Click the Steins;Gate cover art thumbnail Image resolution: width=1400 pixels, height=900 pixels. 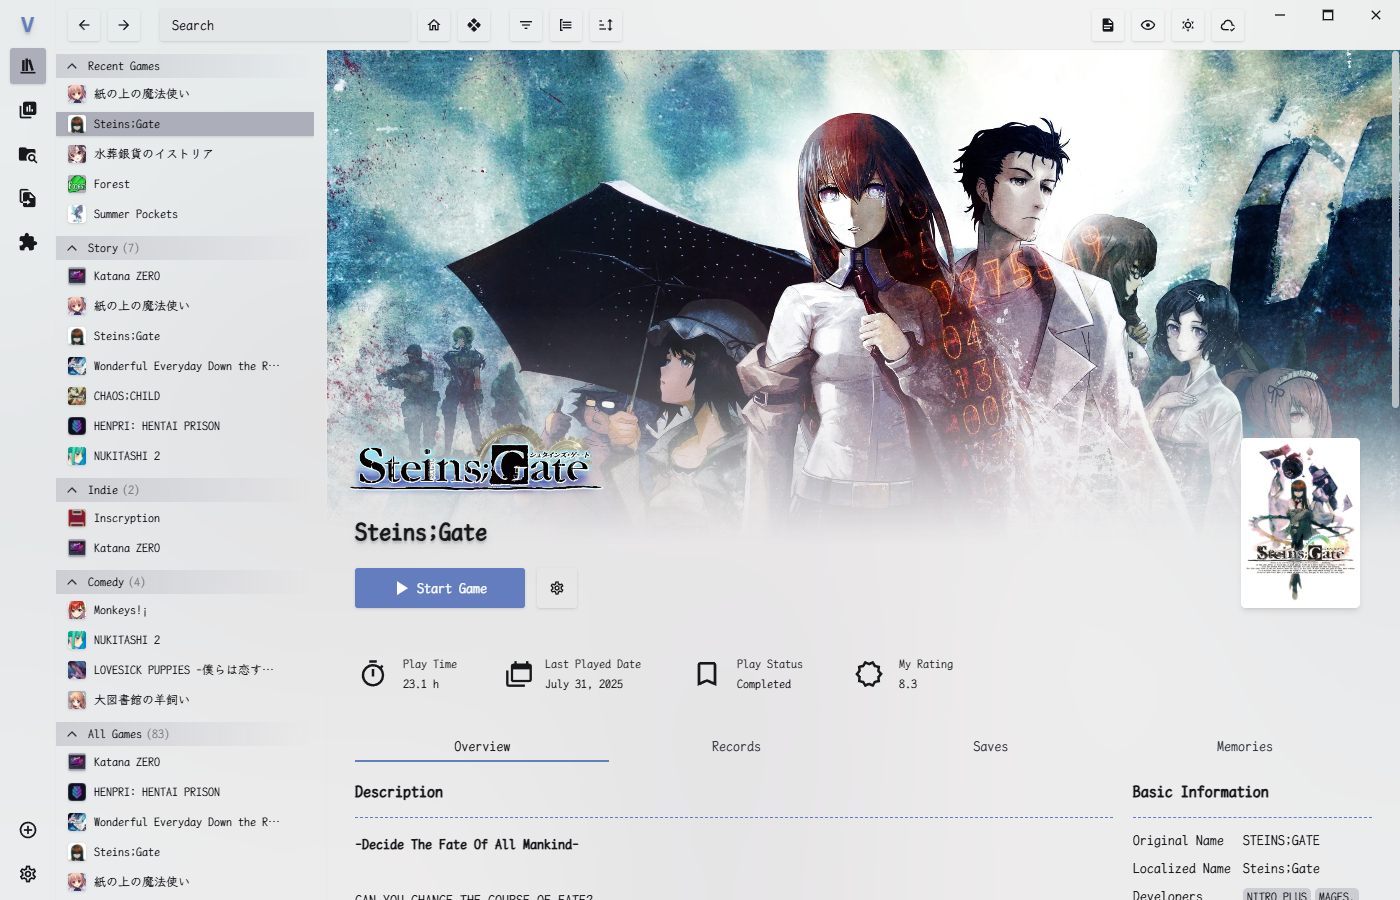pyautogui.click(x=1300, y=523)
